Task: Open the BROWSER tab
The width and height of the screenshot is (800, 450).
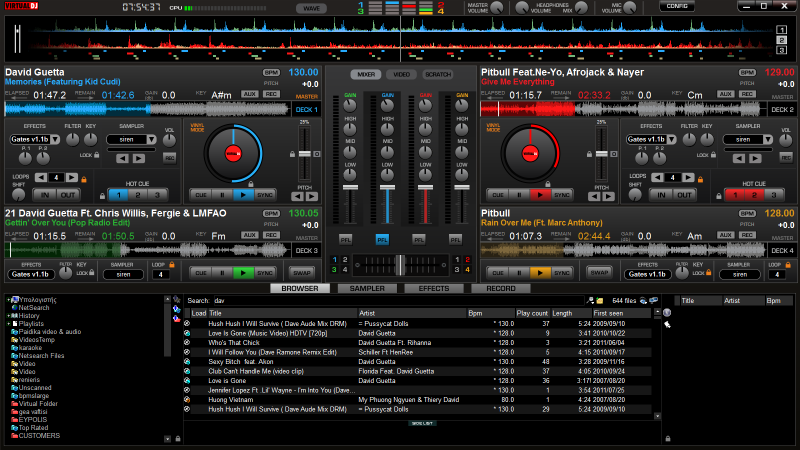Action: coord(300,288)
